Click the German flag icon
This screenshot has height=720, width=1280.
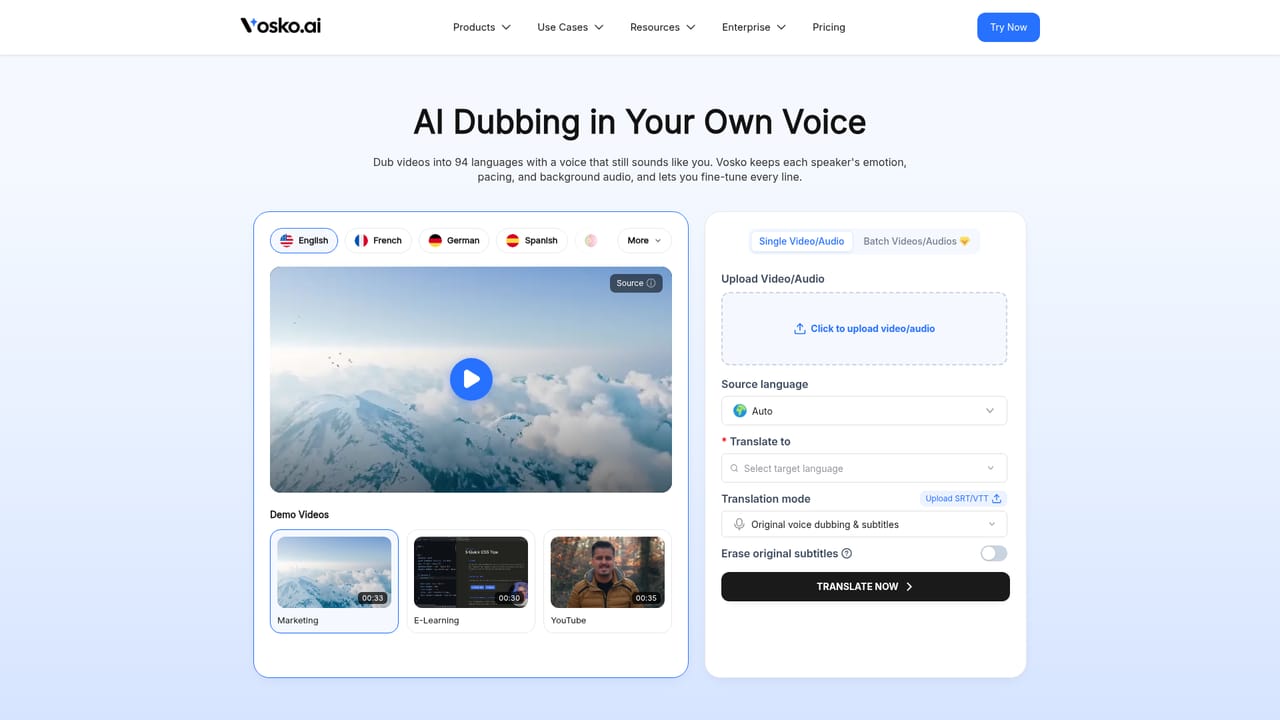click(x=435, y=240)
